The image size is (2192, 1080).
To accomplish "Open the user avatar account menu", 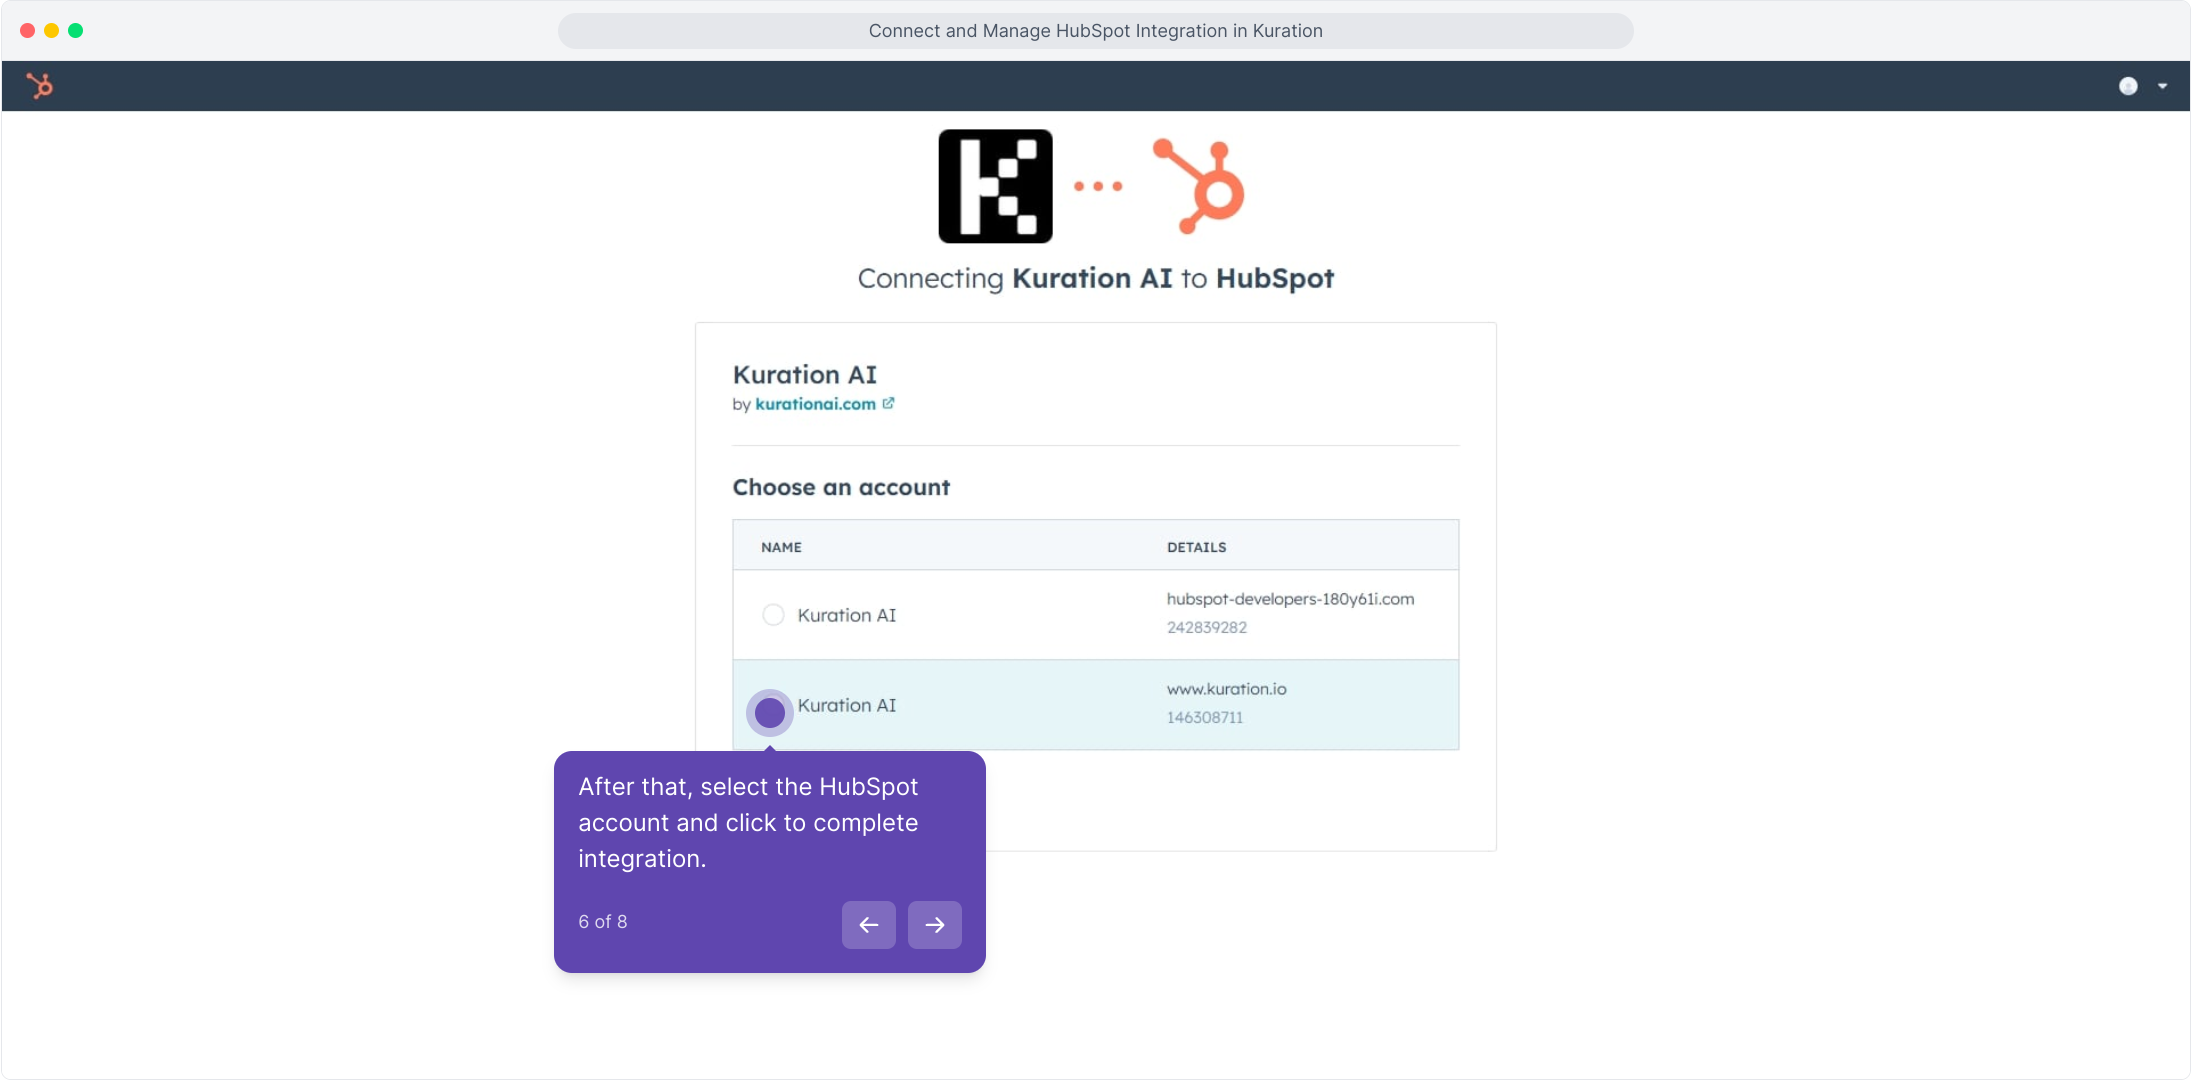I will [2128, 86].
